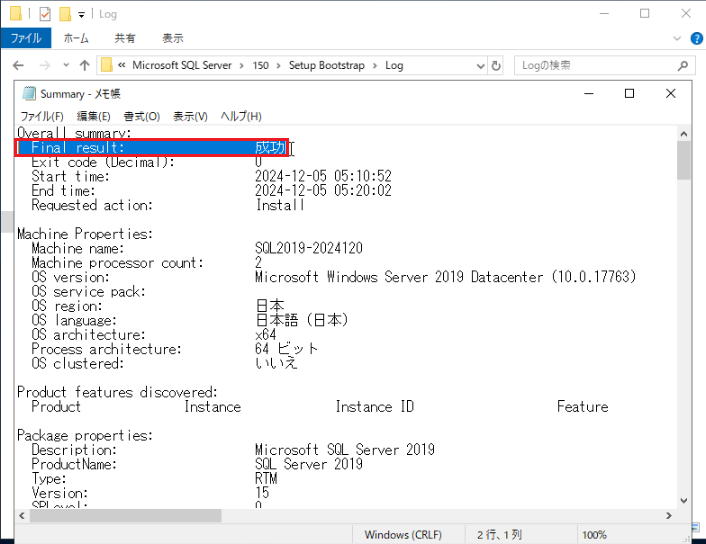This screenshot has width=706, height=544.
Task: Refresh the Log folder view
Action: (496, 66)
